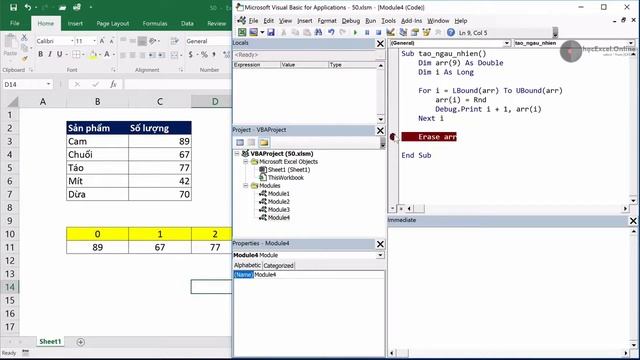
Task: Open the (General) object dropdown in code window
Action: click(x=507, y=43)
